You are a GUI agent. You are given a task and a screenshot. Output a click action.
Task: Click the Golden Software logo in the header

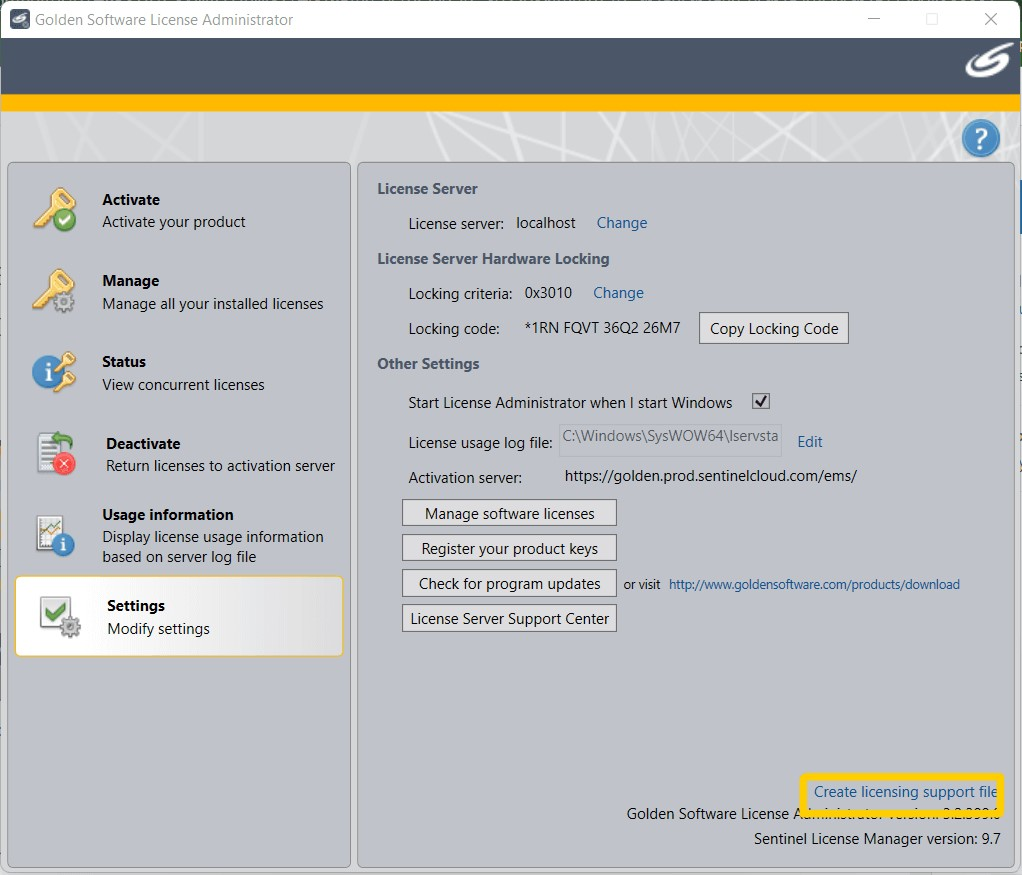[x=988, y=61]
